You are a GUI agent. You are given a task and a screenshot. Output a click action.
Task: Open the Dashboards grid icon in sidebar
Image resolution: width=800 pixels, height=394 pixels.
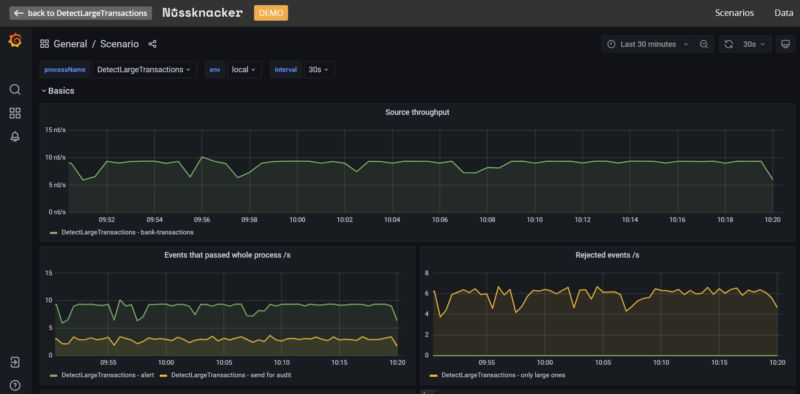tap(15, 113)
